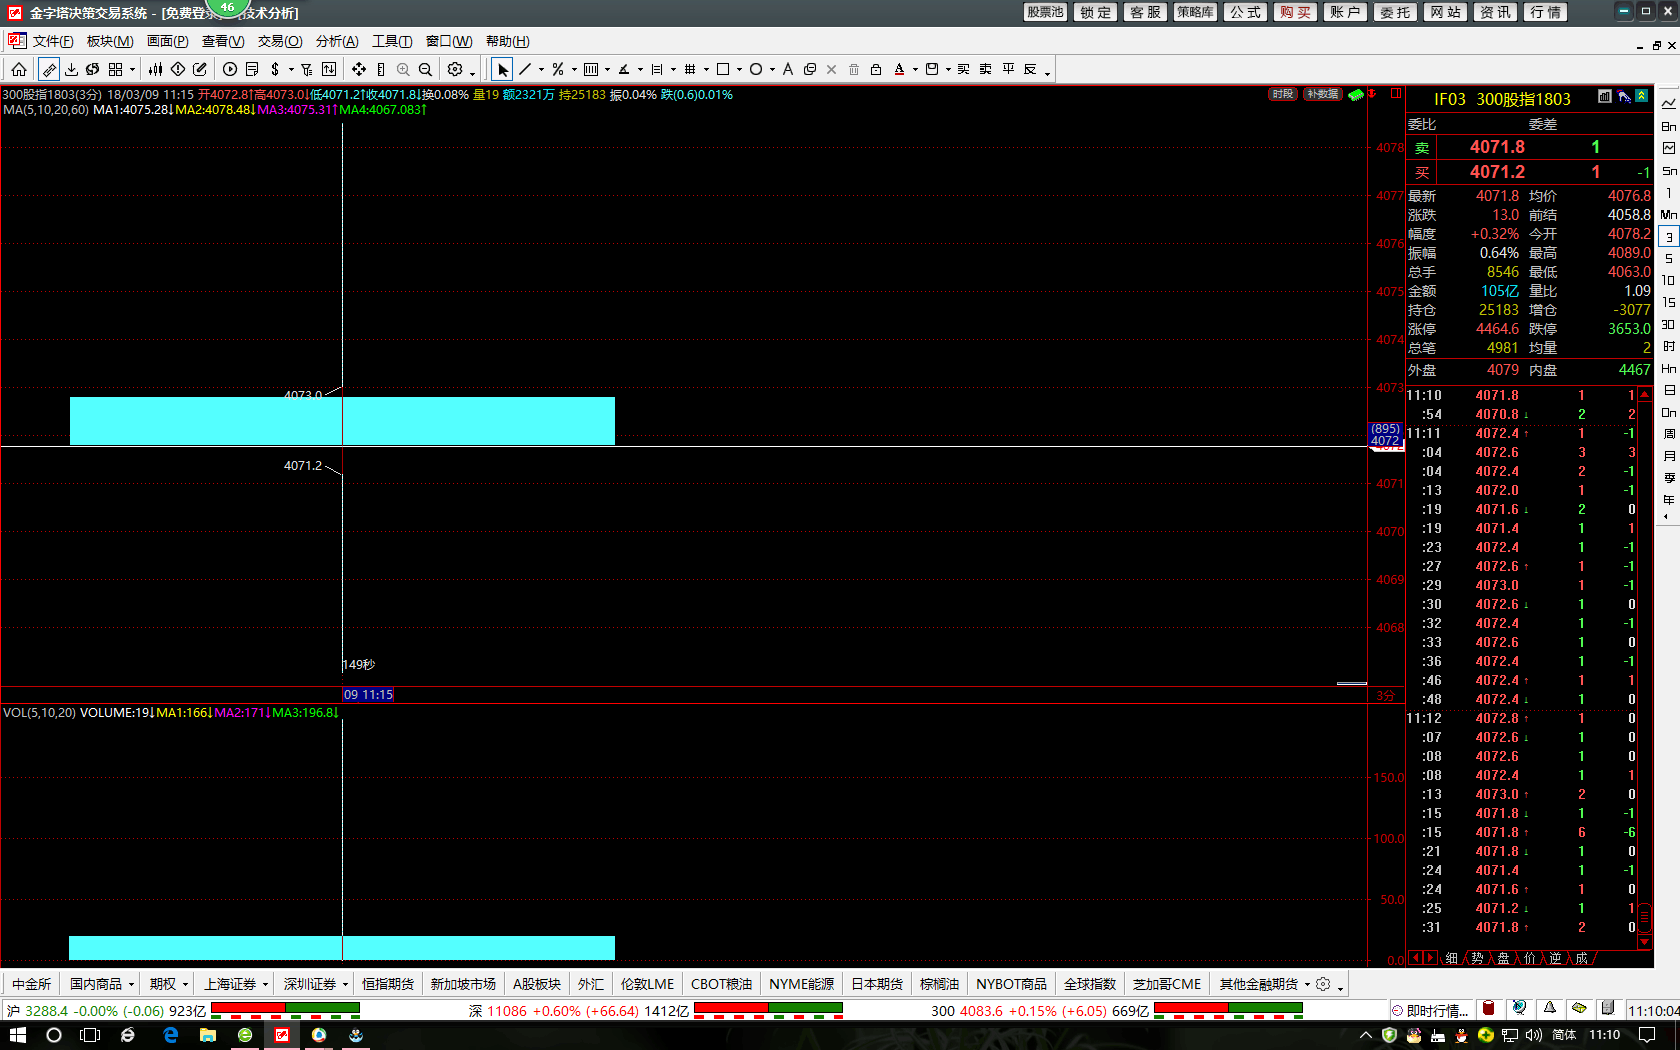Switch to the 中金所 tab
1680x1050 pixels.
click(32, 984)
